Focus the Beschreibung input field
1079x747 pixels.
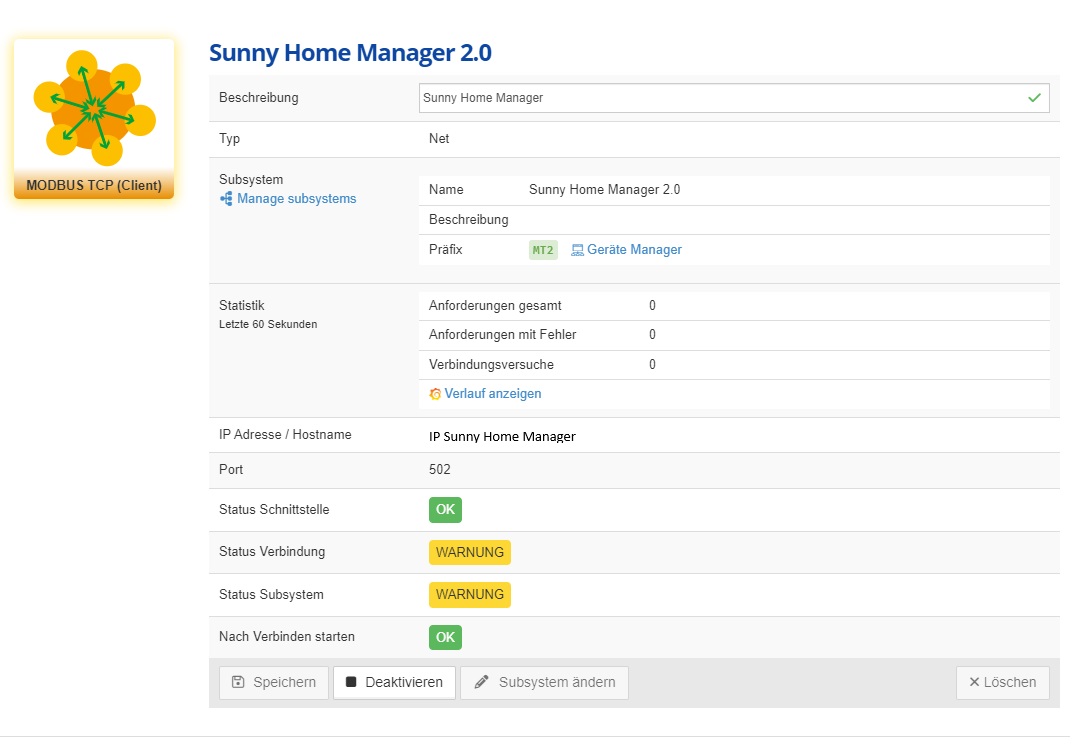[x=734, y=98]
